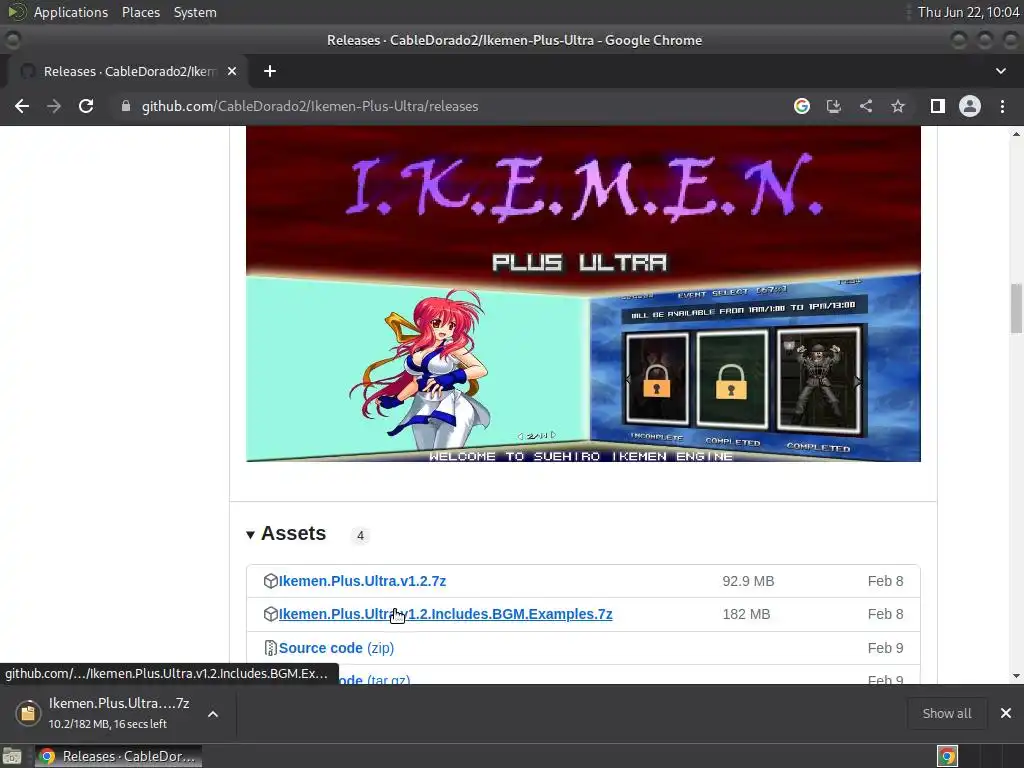Click the forward navigation arrow
The image size is (1024, 768).
[54, 106]
